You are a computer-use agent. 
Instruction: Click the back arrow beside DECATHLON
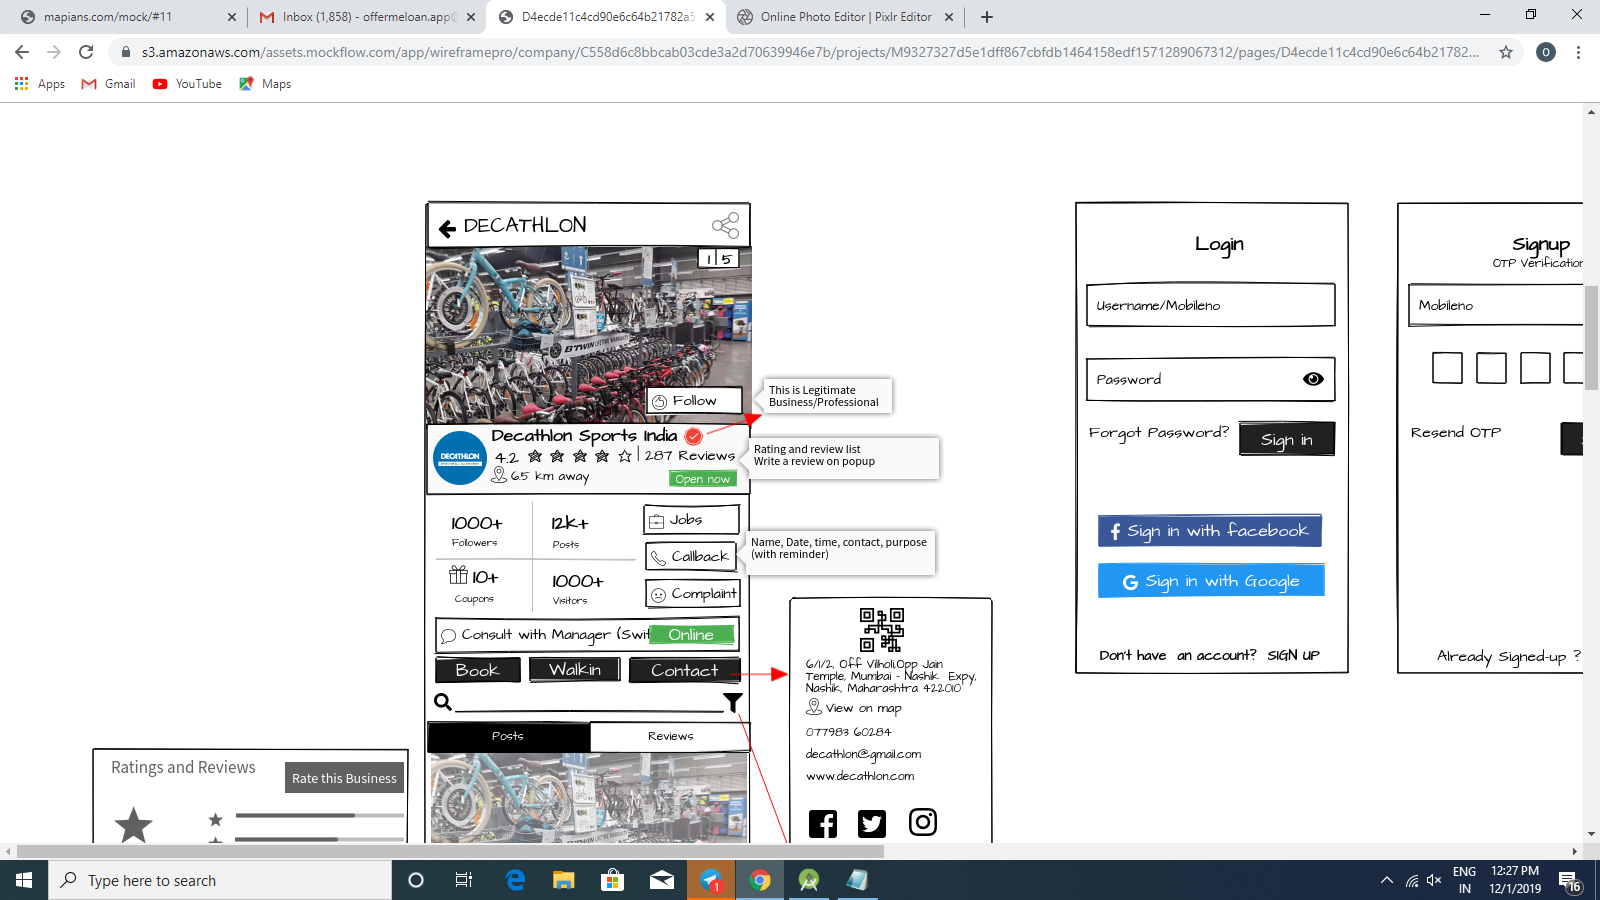(447, 228)
